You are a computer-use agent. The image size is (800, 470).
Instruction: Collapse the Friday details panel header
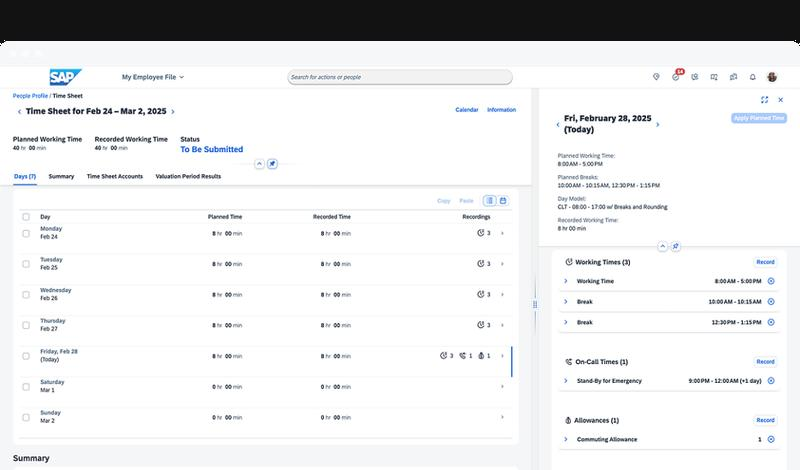pyautogui.click(x=662, y=246)
